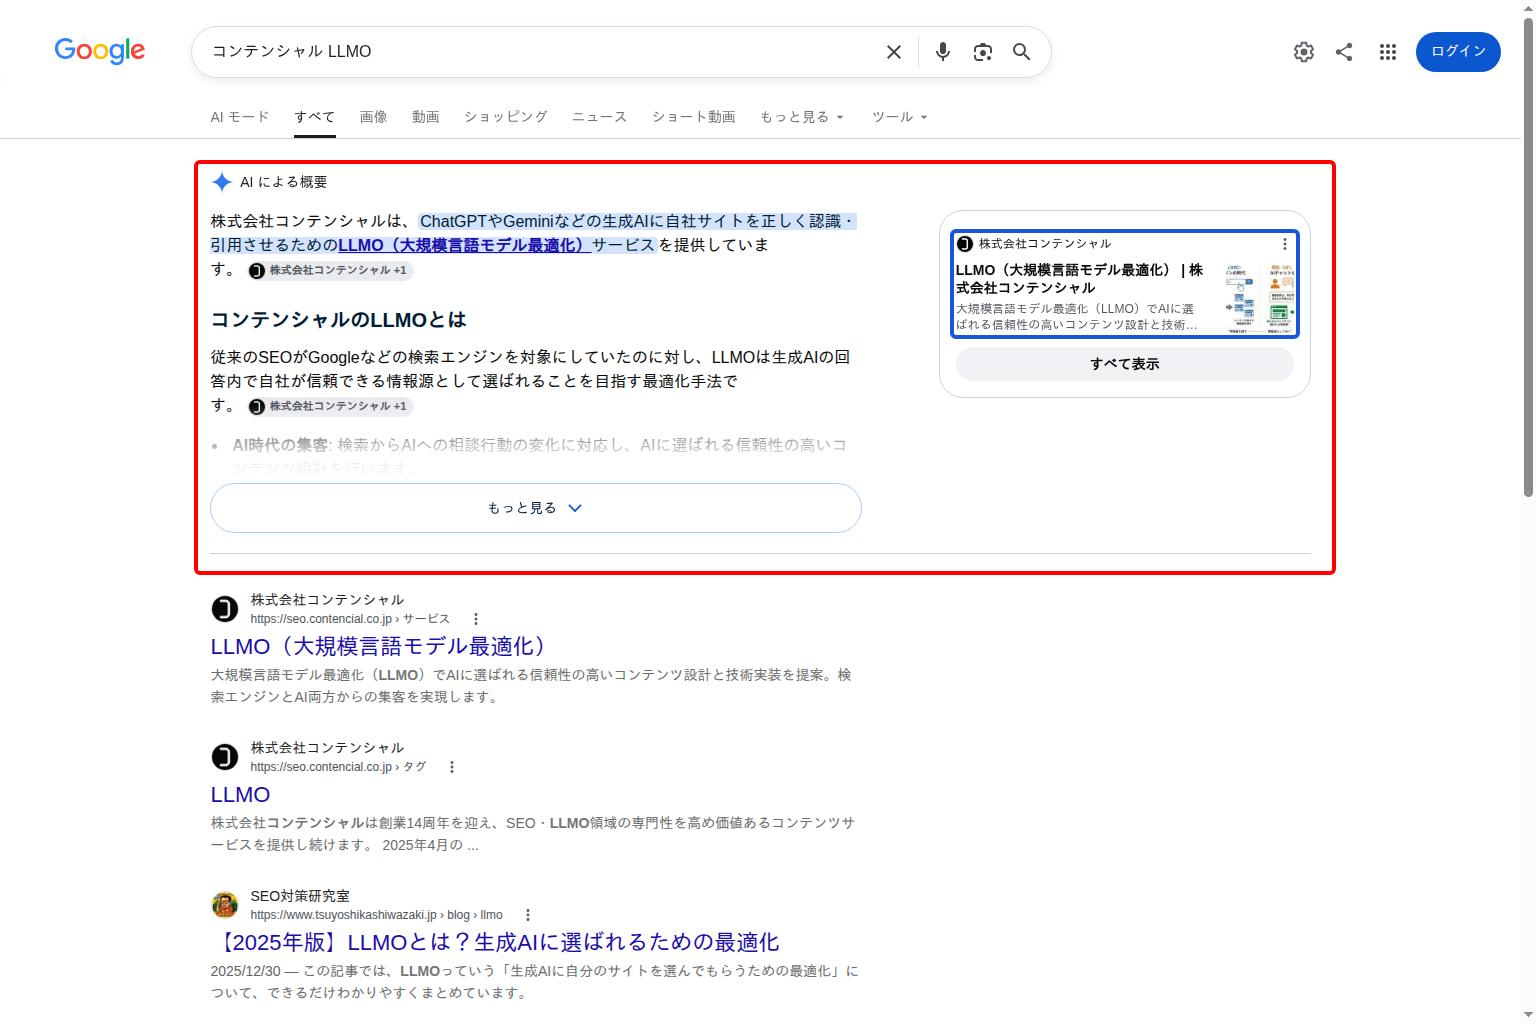This screenshot has height=1024, width=1536.
Task: Click the AI overview sparkle icon
Action: (222, 182)
